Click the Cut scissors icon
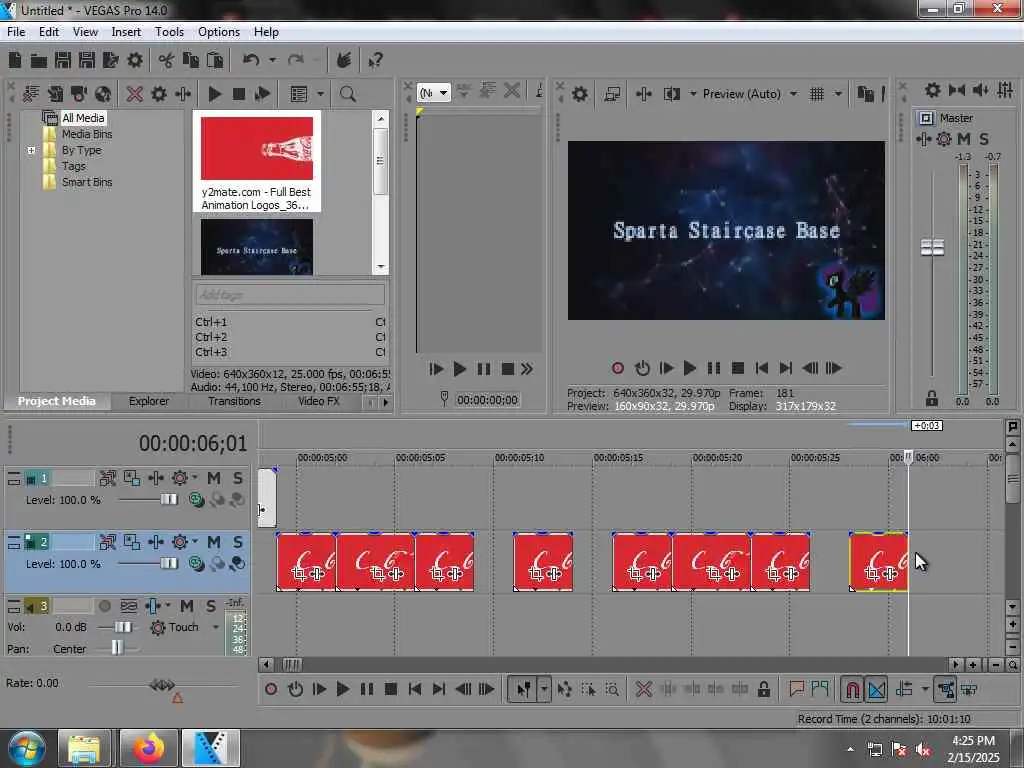The width and height of the screenshot is (1024, 768). pos(166,61)
